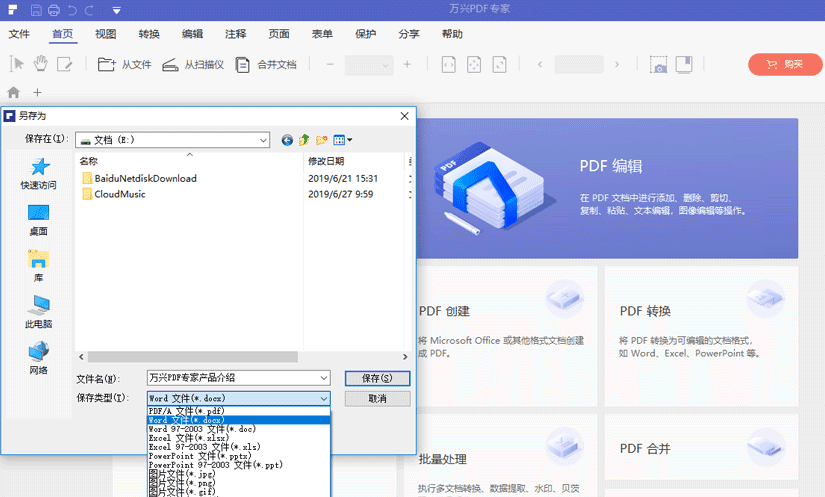Viewport: 825px width, 497px height.
Task: Click the go back icon in dialog
Action: pos(287,140)
